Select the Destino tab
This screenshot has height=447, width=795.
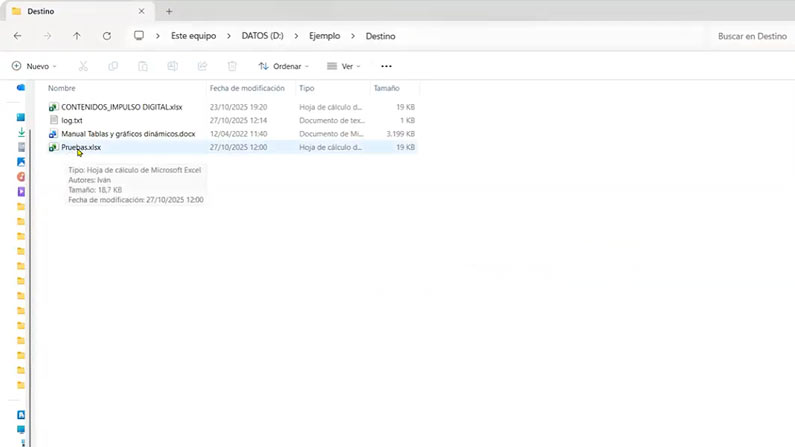[x=79, y=11]
